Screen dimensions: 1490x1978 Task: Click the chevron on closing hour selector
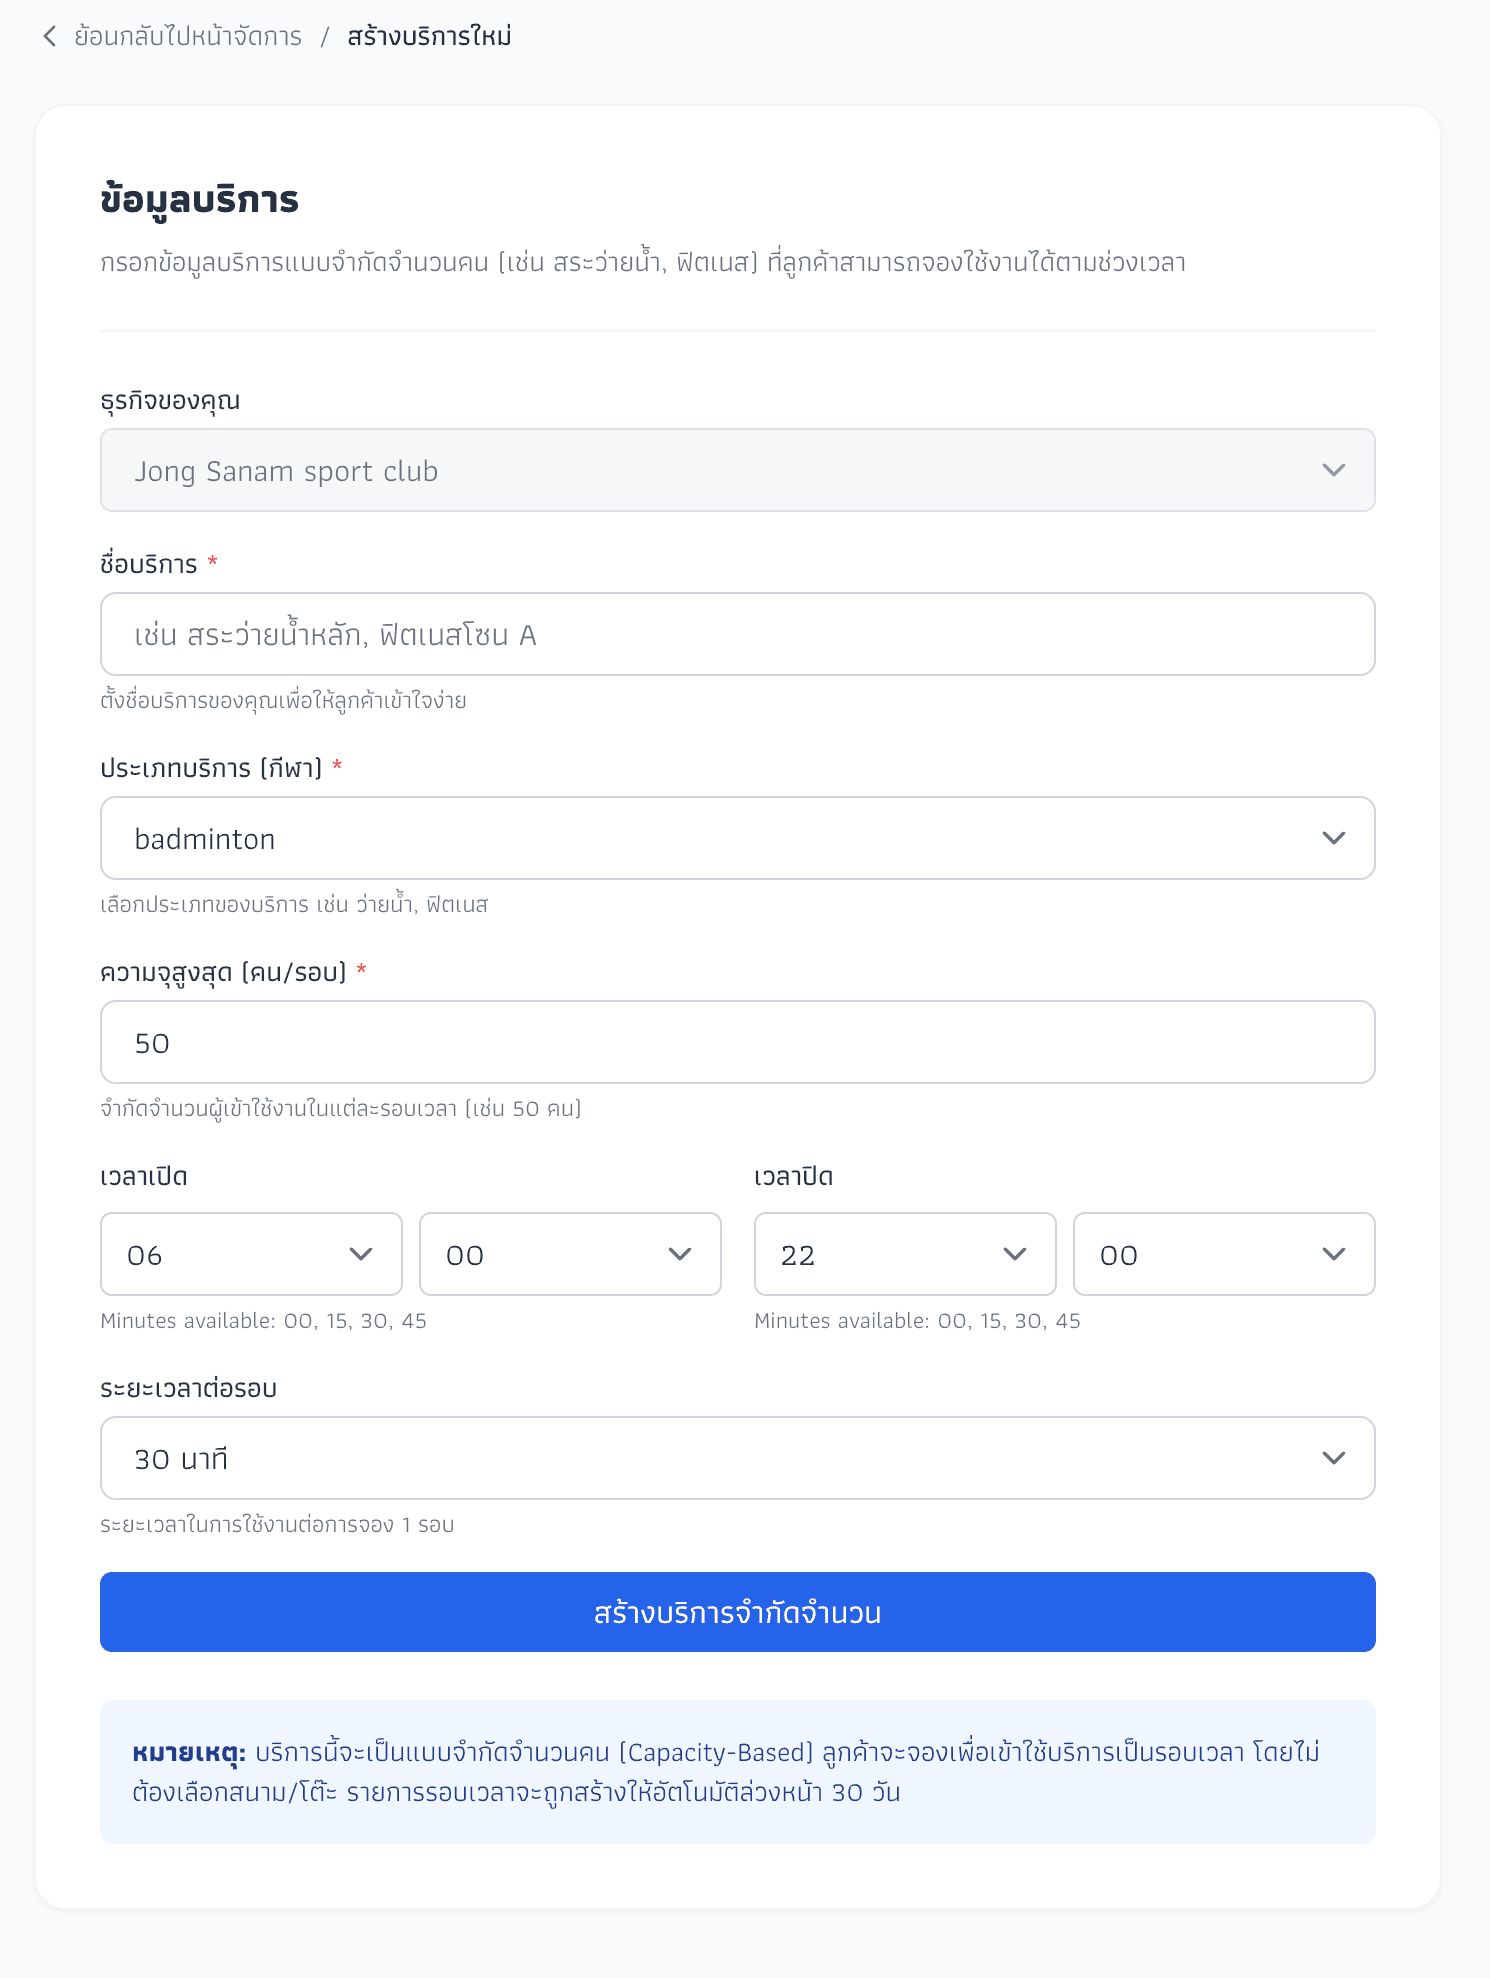point(1016,1254)
